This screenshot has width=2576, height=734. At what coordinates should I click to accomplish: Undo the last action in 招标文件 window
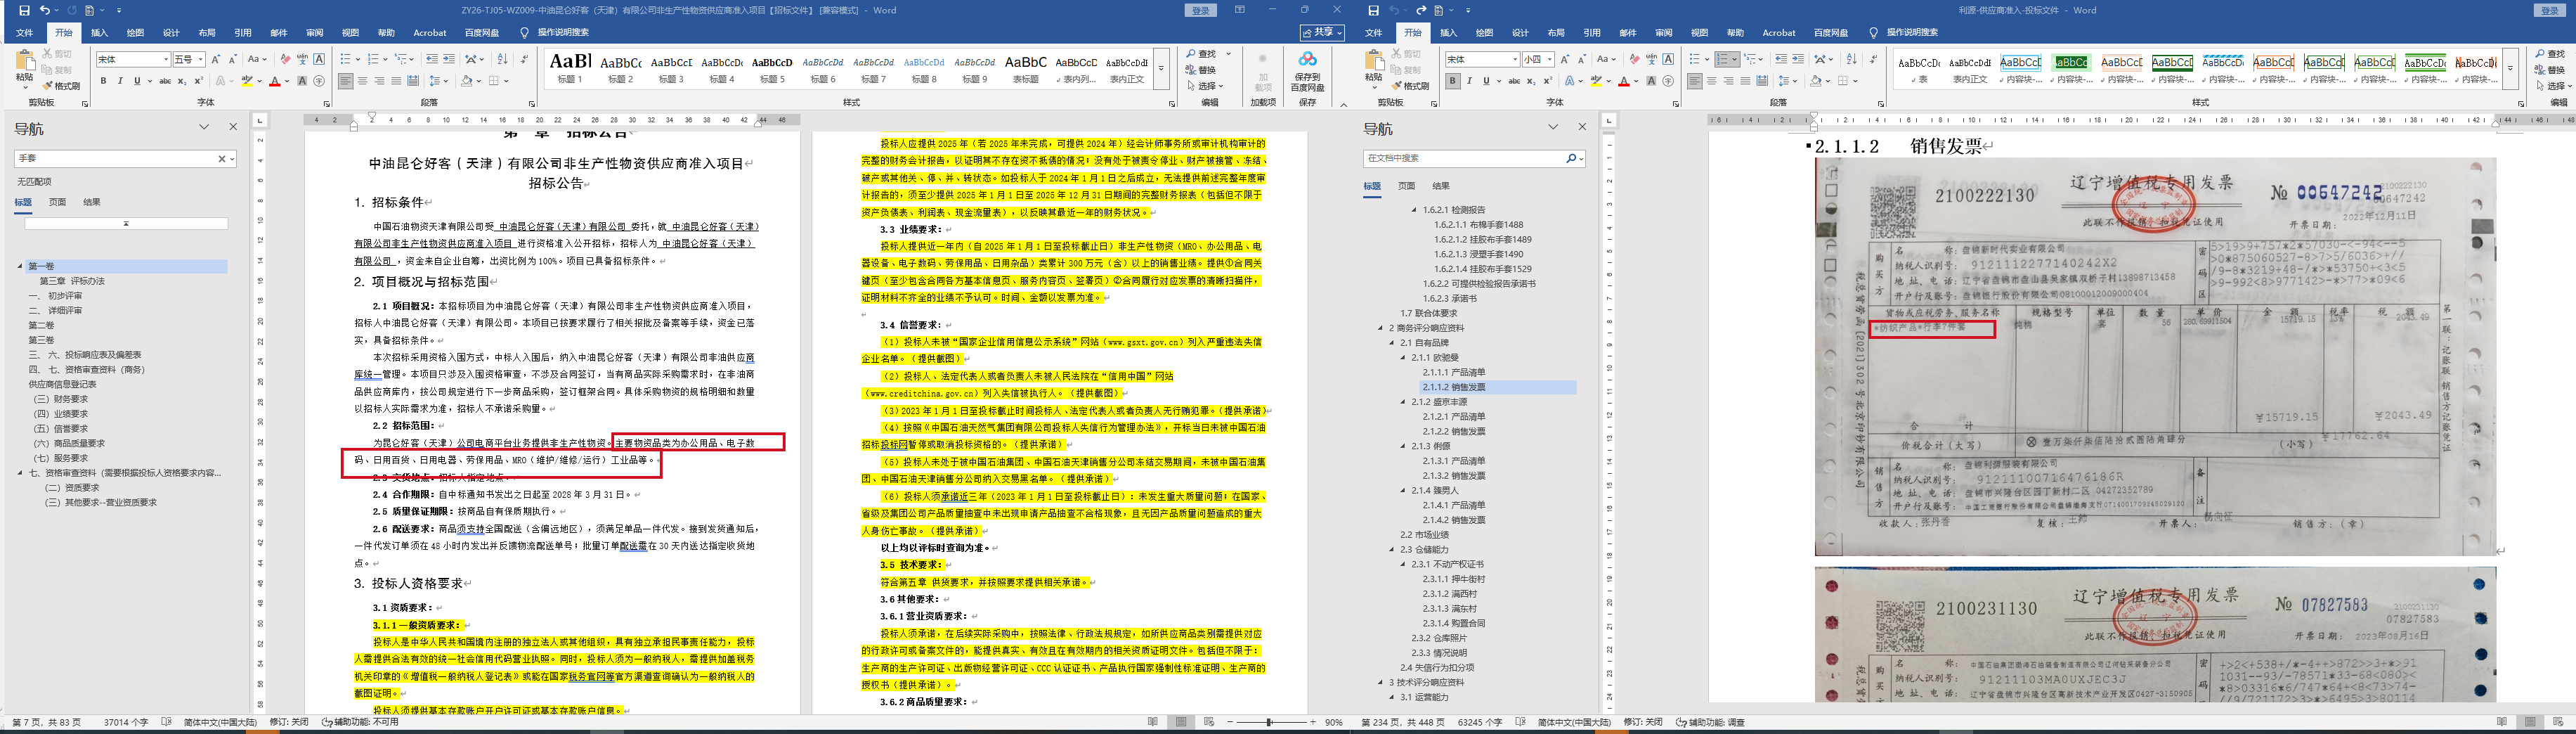click(45, 10)
